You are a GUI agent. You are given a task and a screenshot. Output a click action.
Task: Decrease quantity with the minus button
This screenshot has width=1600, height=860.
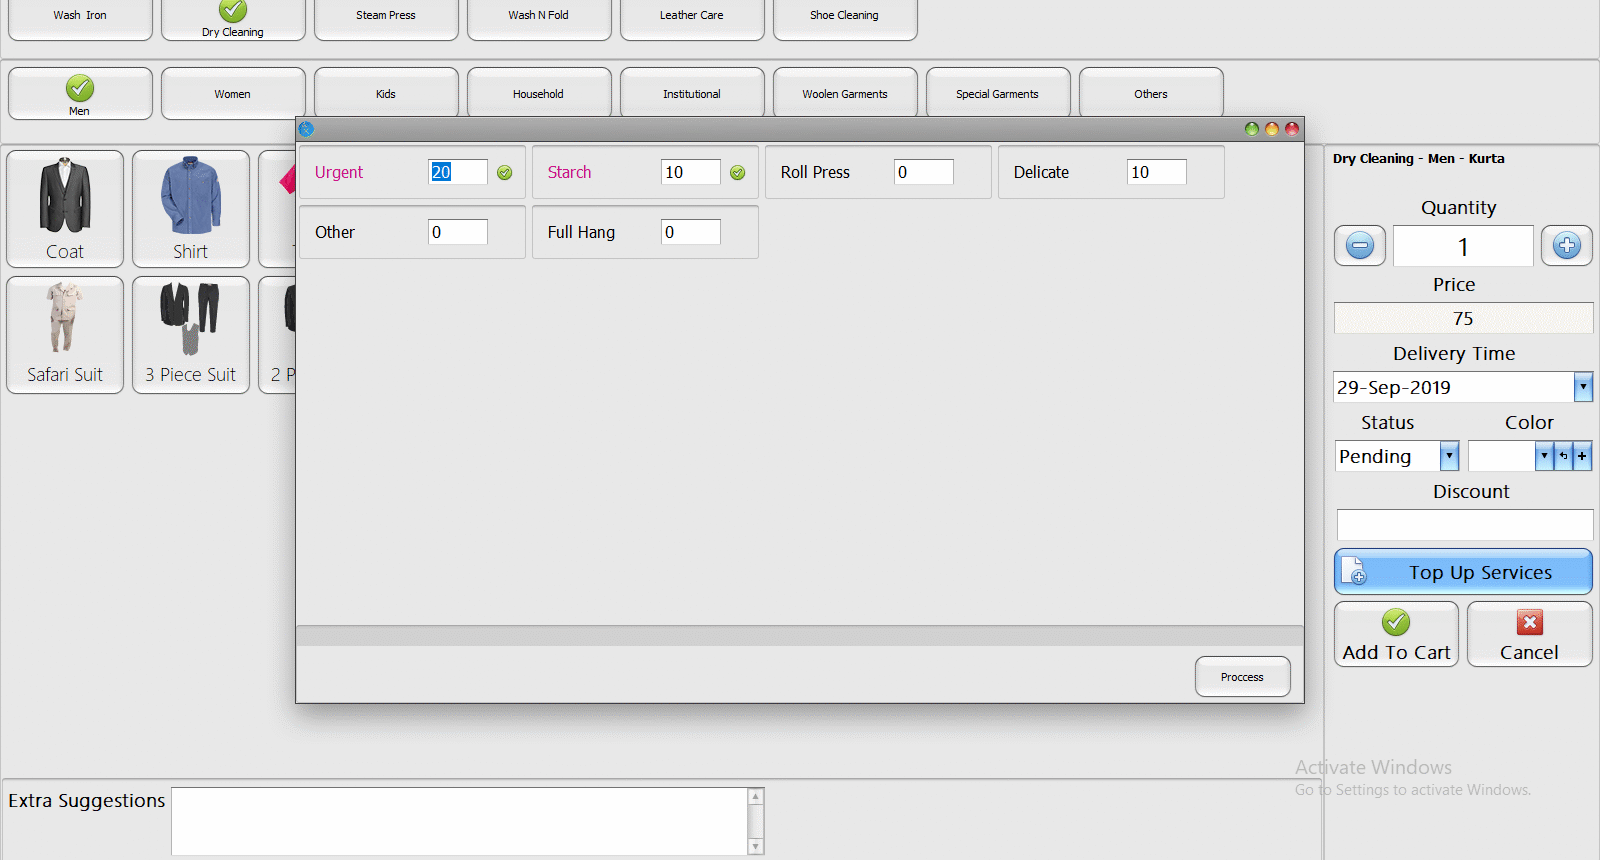point(1360,246)
